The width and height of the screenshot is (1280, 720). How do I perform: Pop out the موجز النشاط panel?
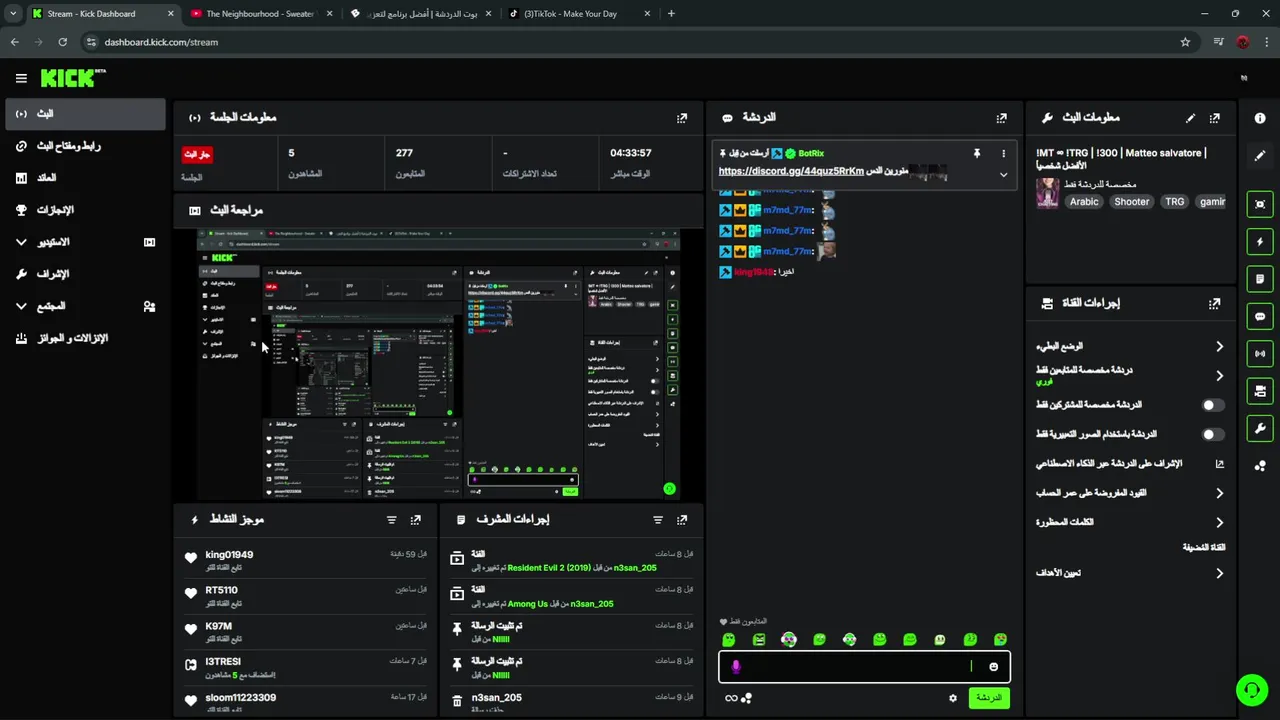(416, 520)
